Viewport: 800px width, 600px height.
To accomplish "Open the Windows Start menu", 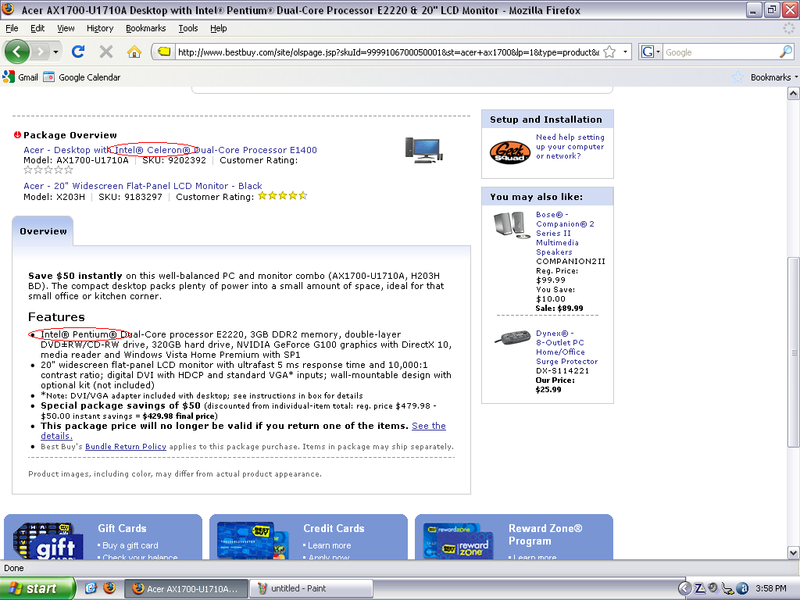I will point(37,588).
